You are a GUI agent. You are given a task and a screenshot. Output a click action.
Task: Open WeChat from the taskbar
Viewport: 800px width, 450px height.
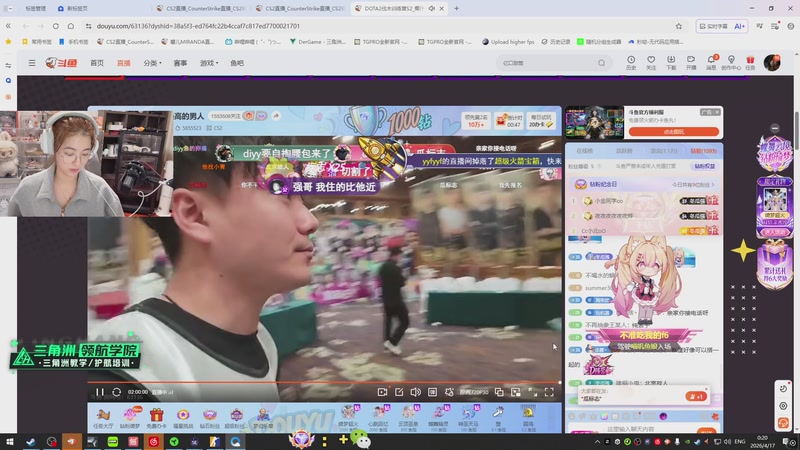tap(362, 440)
